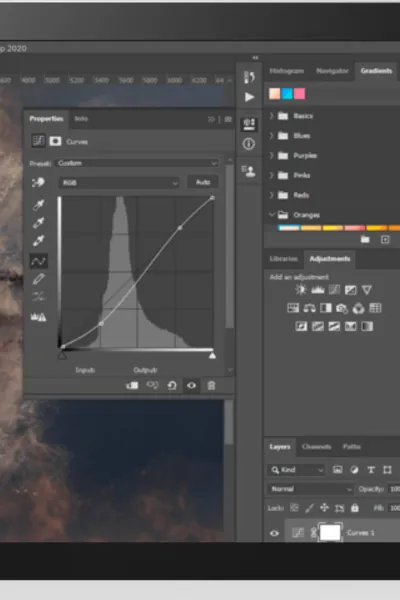
Task: Click the layer mask icon beside Curves
Action: [x=55, y=141]
